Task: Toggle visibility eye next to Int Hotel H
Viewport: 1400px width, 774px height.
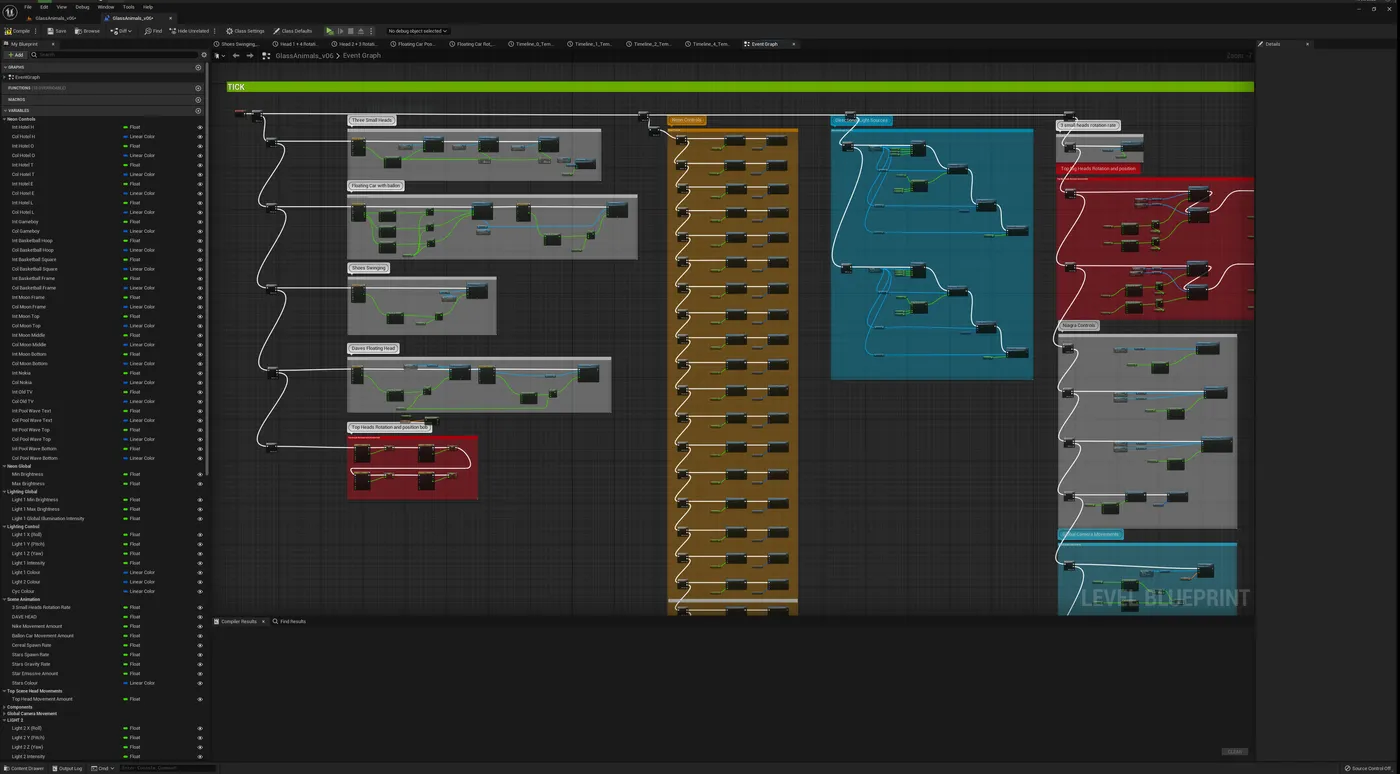Action: click(x=199, y=127)
